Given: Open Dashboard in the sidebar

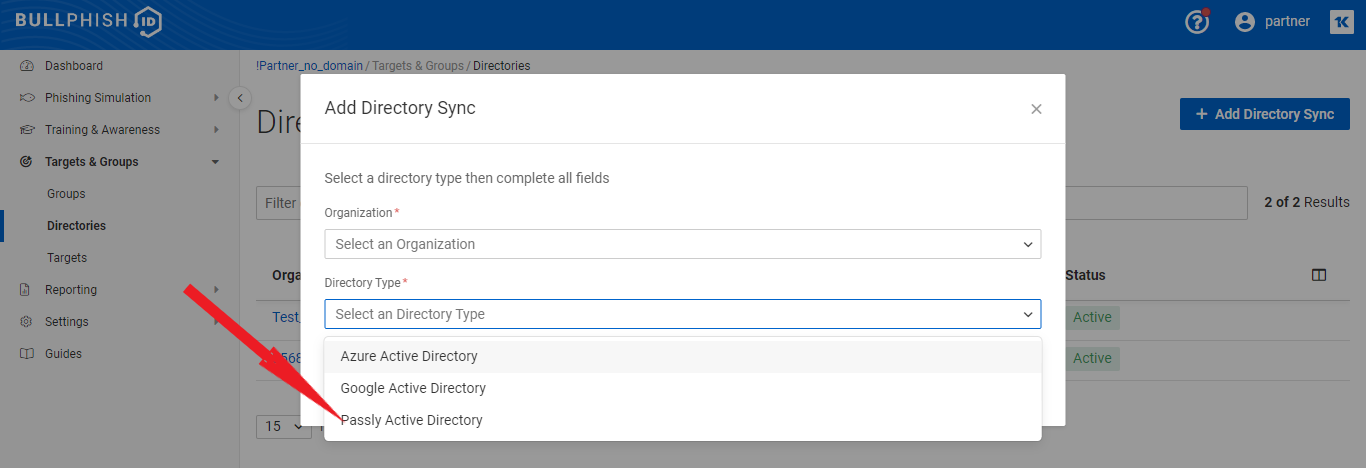Looking at the screenshot, I should (x=74, y=66).
